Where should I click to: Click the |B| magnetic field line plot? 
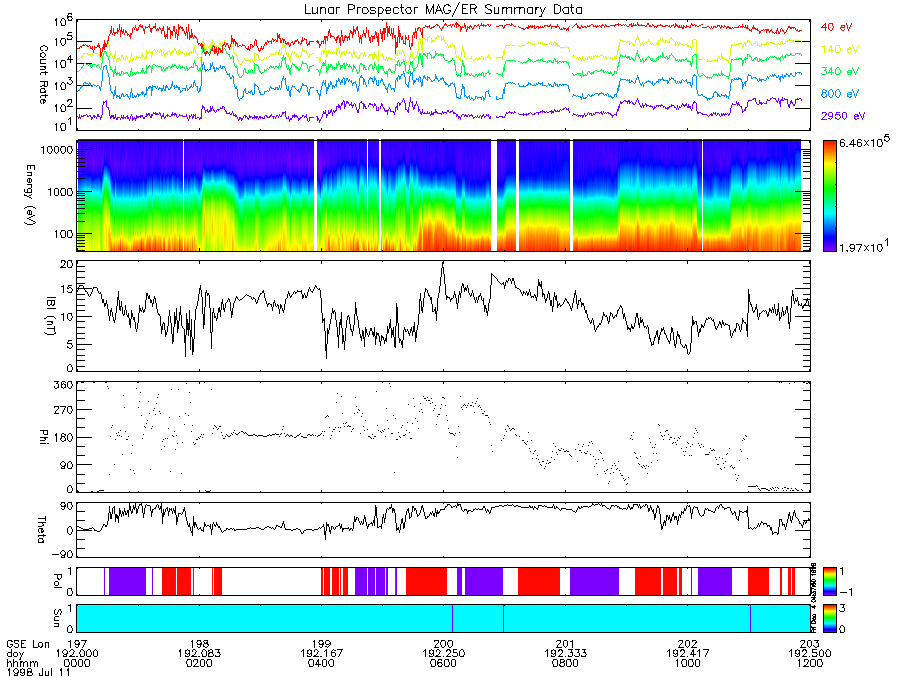(x=443, y=315)
